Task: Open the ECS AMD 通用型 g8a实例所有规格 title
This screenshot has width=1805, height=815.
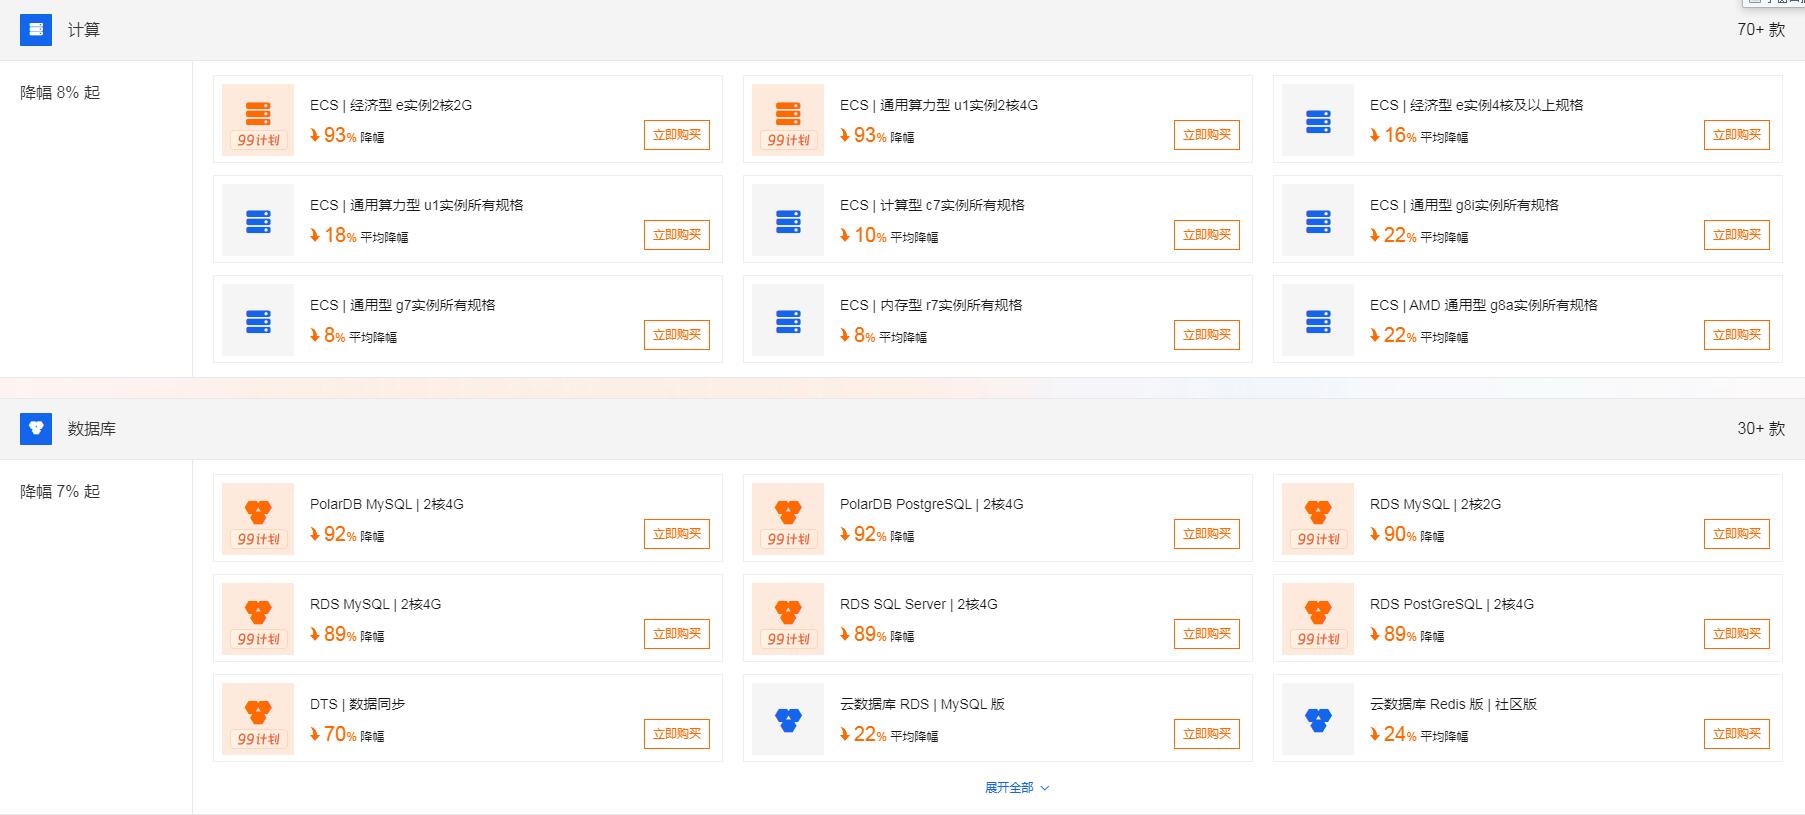Action: [x=1484, y=305]
